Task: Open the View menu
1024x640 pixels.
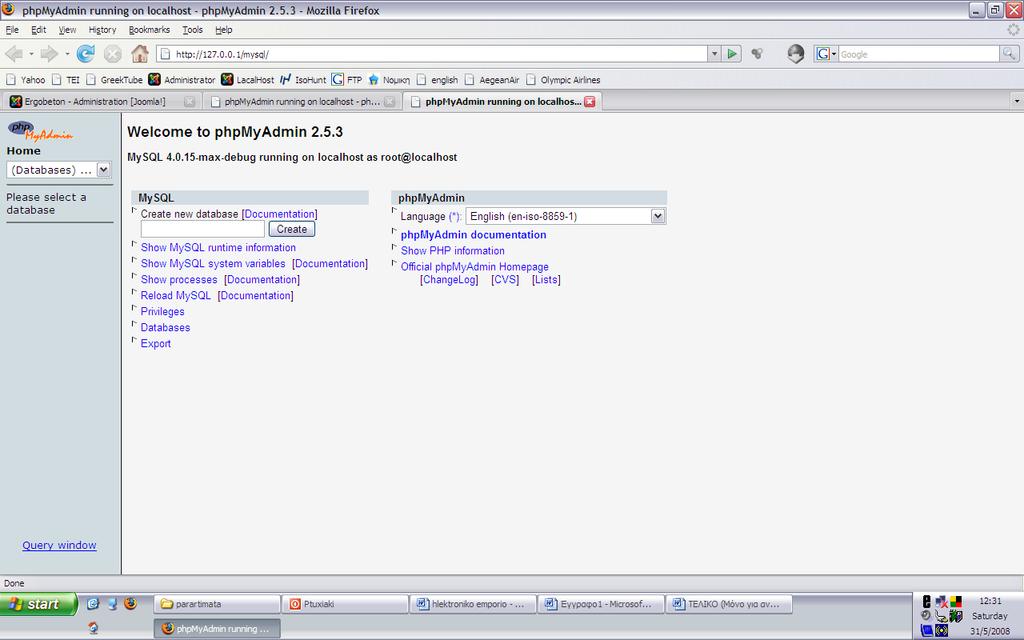Action: pos(67,29)
